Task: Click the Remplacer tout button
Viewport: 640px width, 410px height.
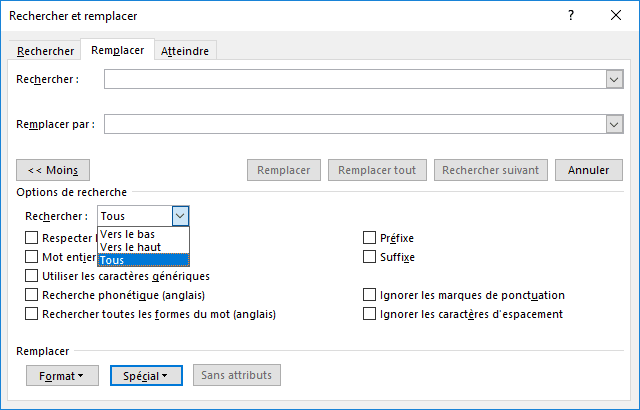Action: coord(377,170)
